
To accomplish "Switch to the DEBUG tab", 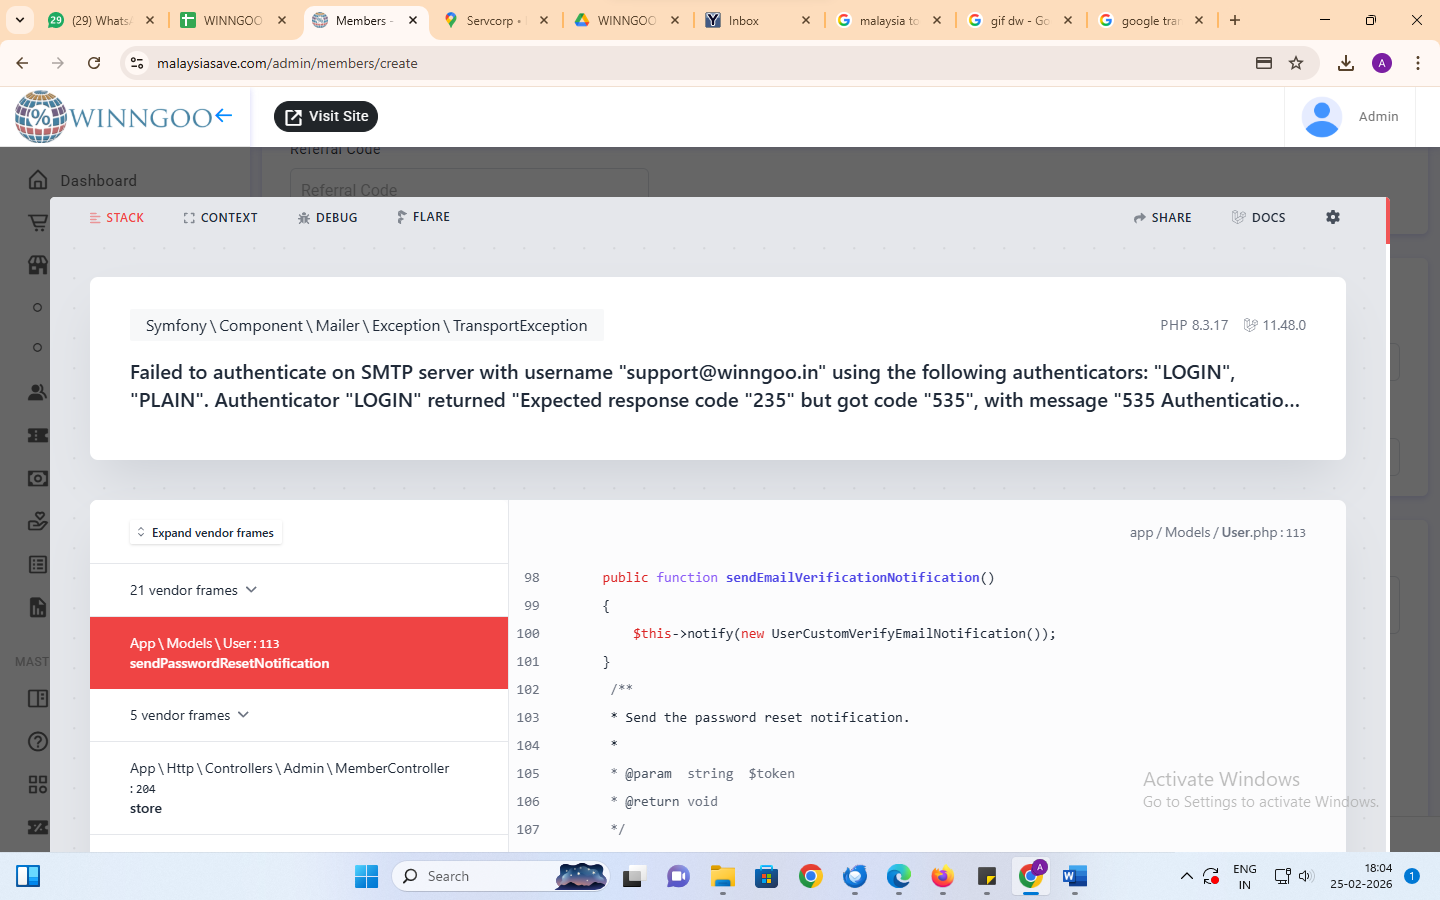I will coord(327,217).
